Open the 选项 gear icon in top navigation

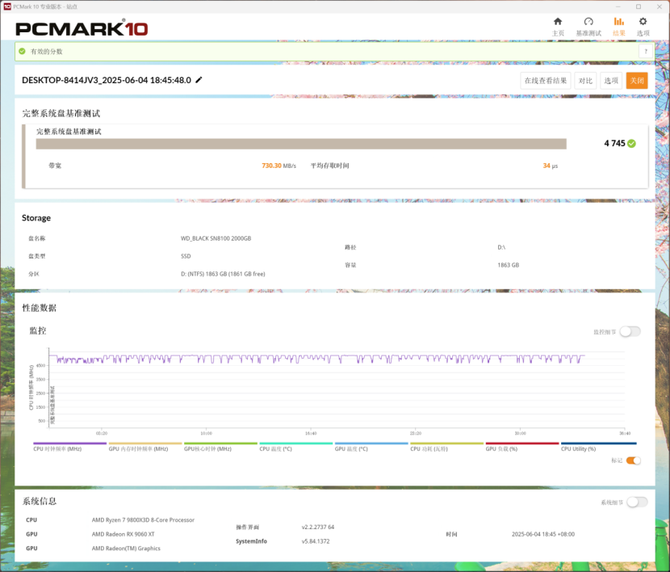tap(643, 21)
